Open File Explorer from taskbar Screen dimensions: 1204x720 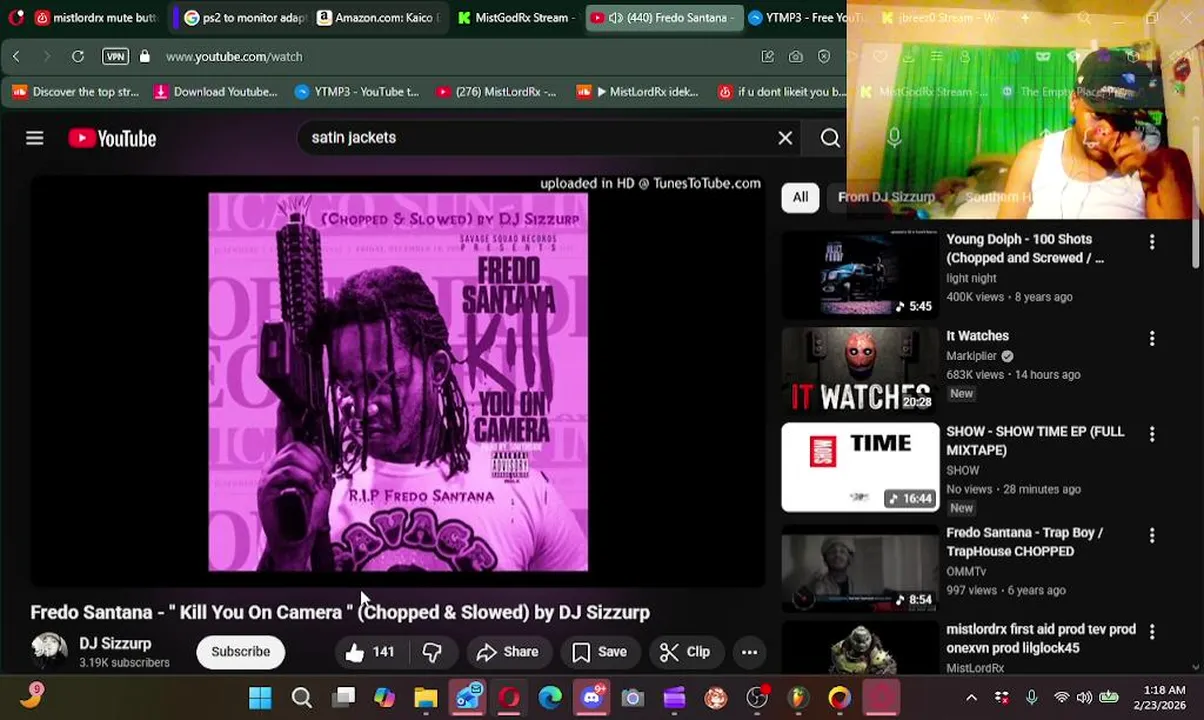[426, 698]
